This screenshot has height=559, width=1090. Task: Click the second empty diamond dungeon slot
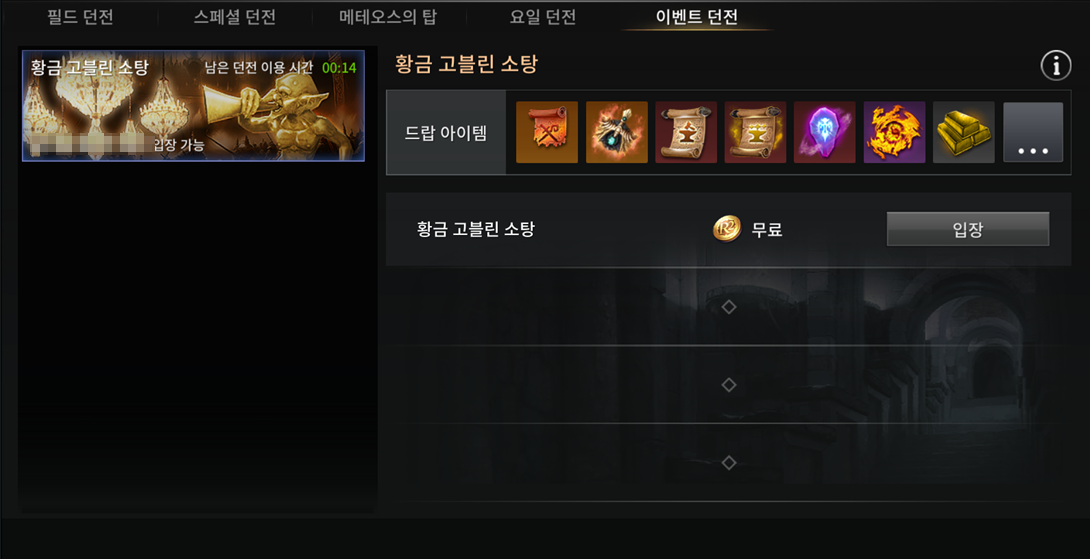coord(729,384)
